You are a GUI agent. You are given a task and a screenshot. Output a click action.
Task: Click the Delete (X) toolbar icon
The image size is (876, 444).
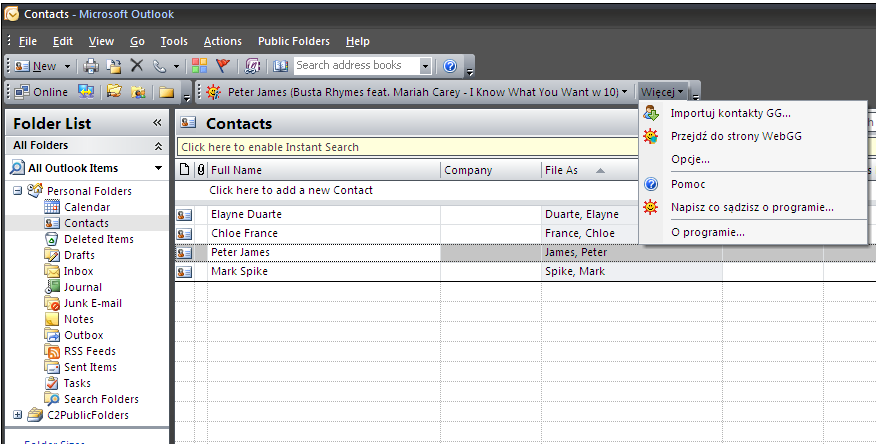tap(137, 66)
